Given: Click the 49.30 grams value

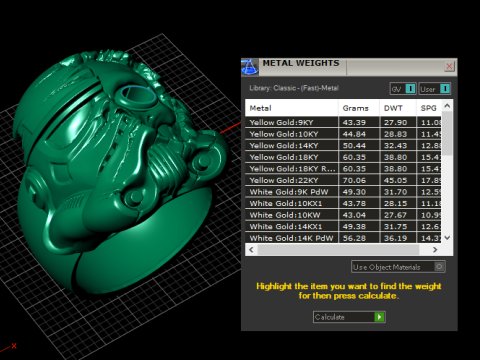Looking at the screenshot, I should tap(354, 192).
